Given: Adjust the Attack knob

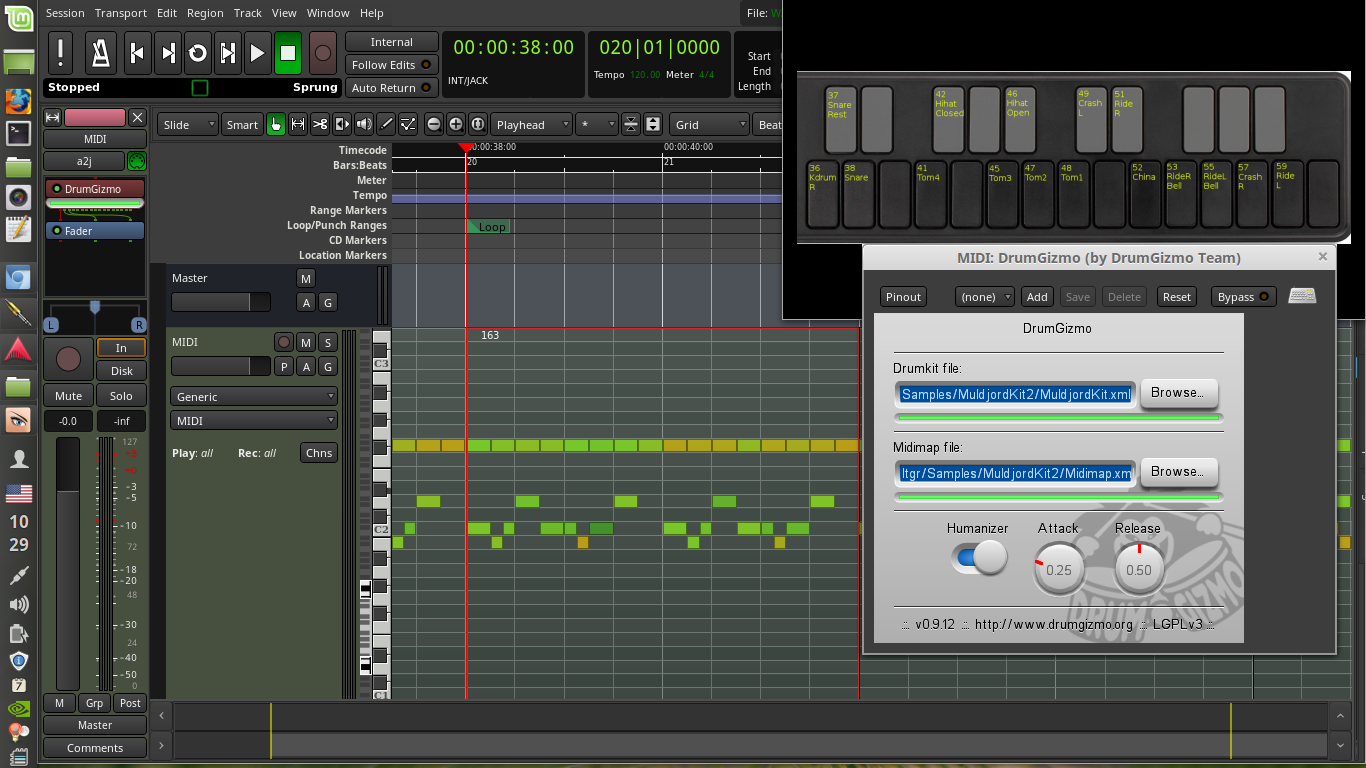Looking at the screenshot, I should pos(1058,568).
